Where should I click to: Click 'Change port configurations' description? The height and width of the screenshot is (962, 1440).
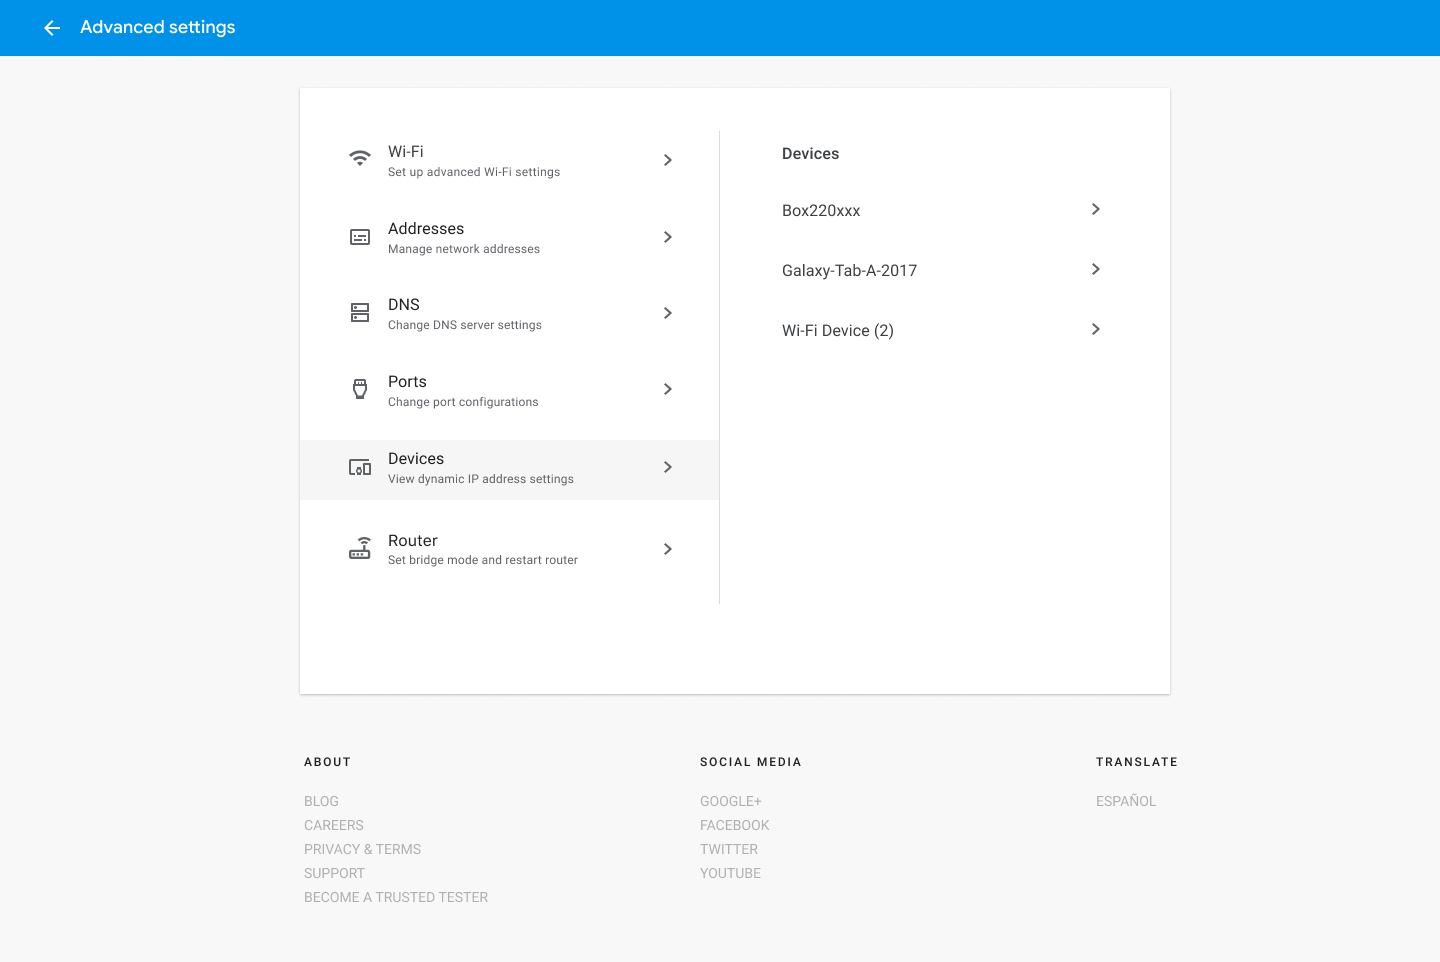click(463, 402)
